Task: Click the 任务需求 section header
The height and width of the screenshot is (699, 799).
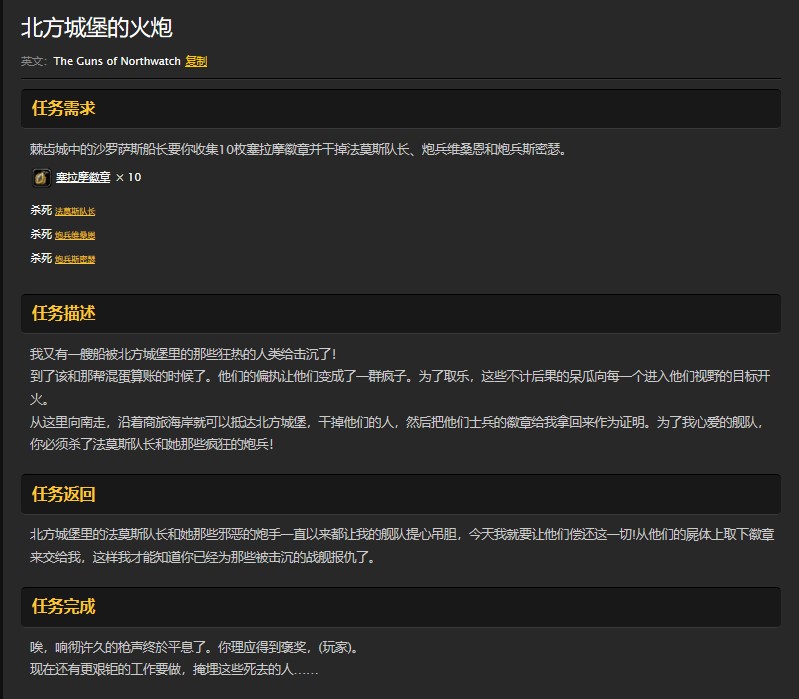Action: tap(64, 108)
